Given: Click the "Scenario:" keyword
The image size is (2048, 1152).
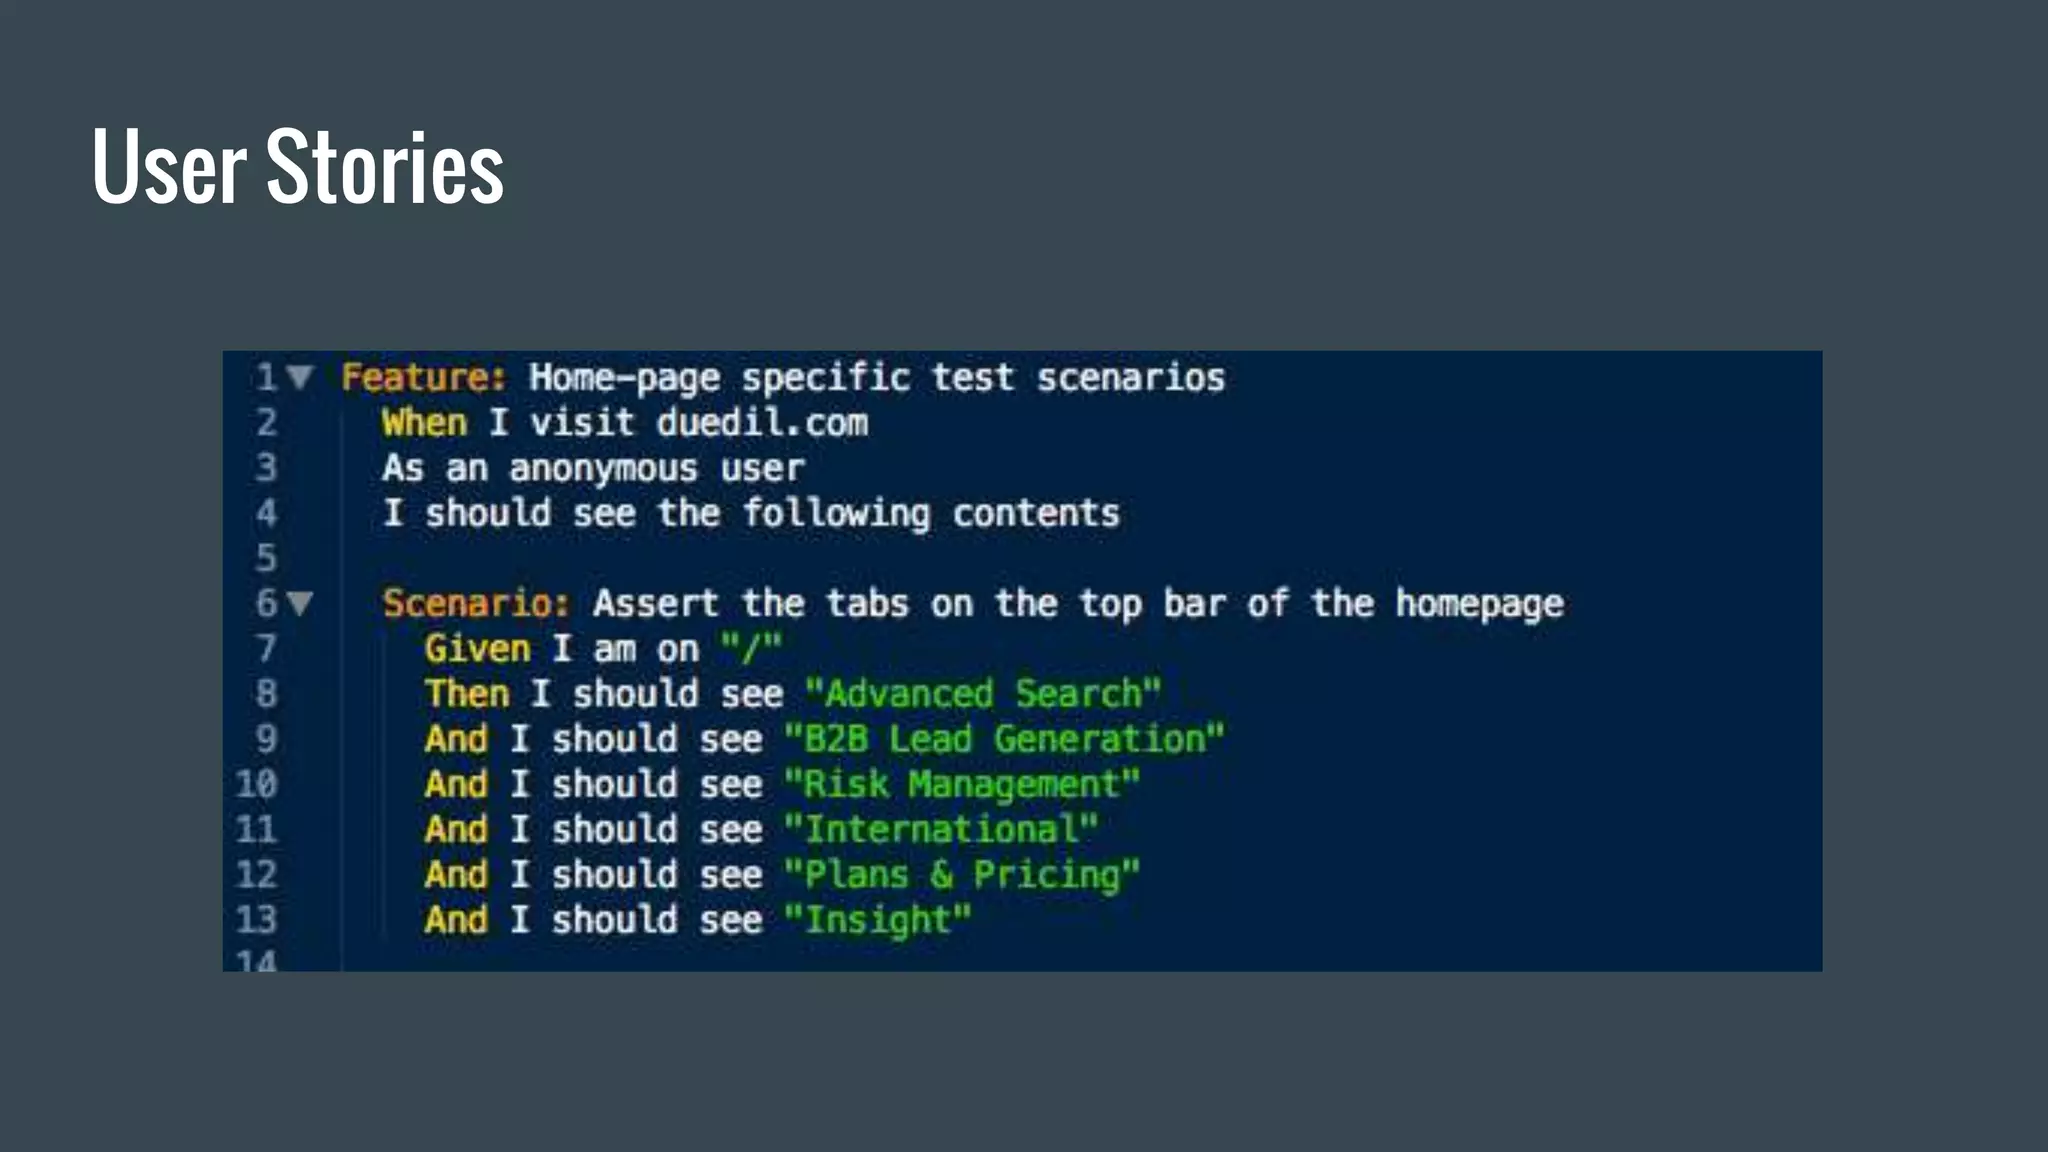Looking at the screenshot, I should click(476, 603).
